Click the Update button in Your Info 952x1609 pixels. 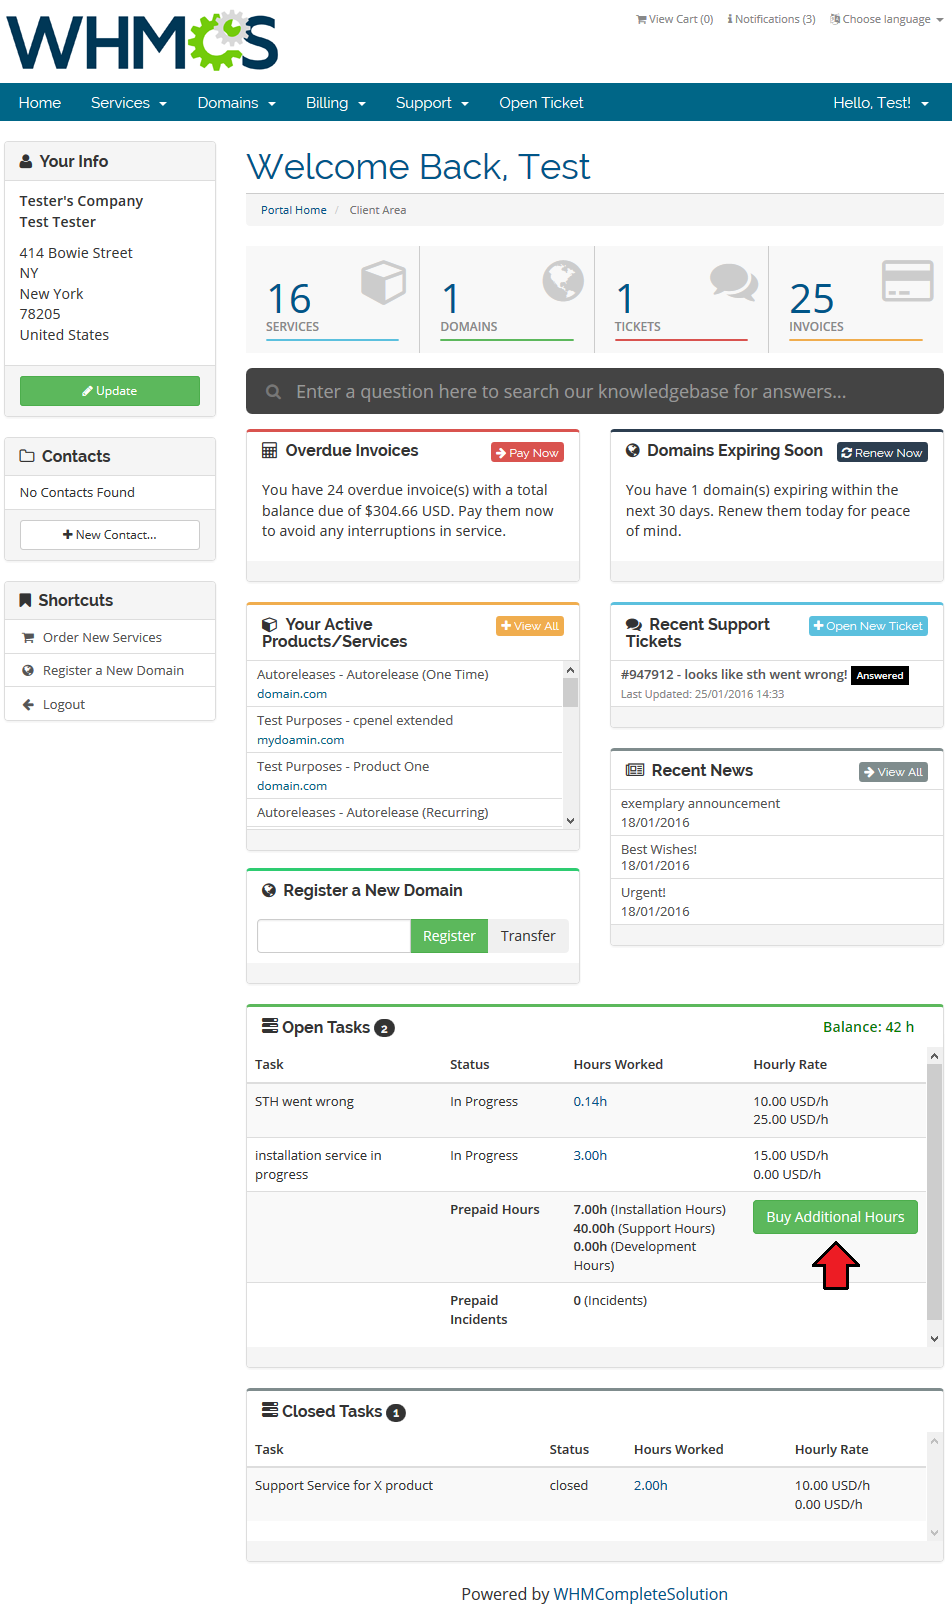point(110,391)
